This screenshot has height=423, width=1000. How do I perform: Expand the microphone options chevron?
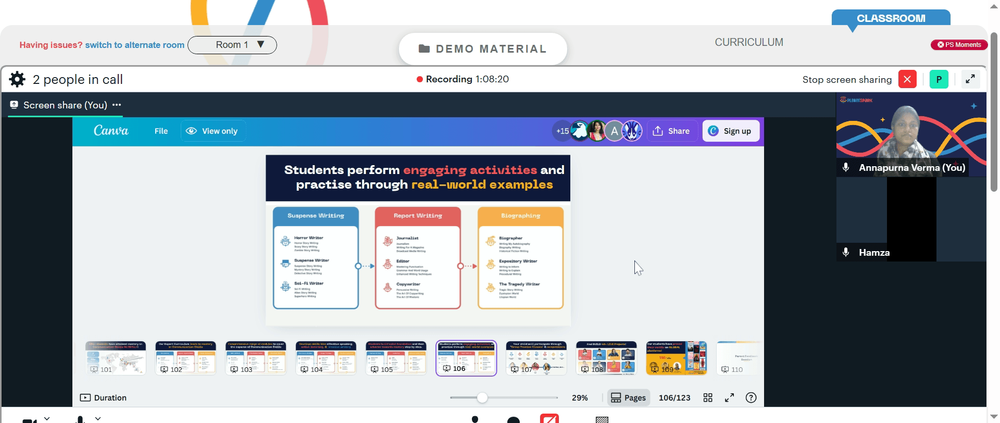(x=98, y=419)
